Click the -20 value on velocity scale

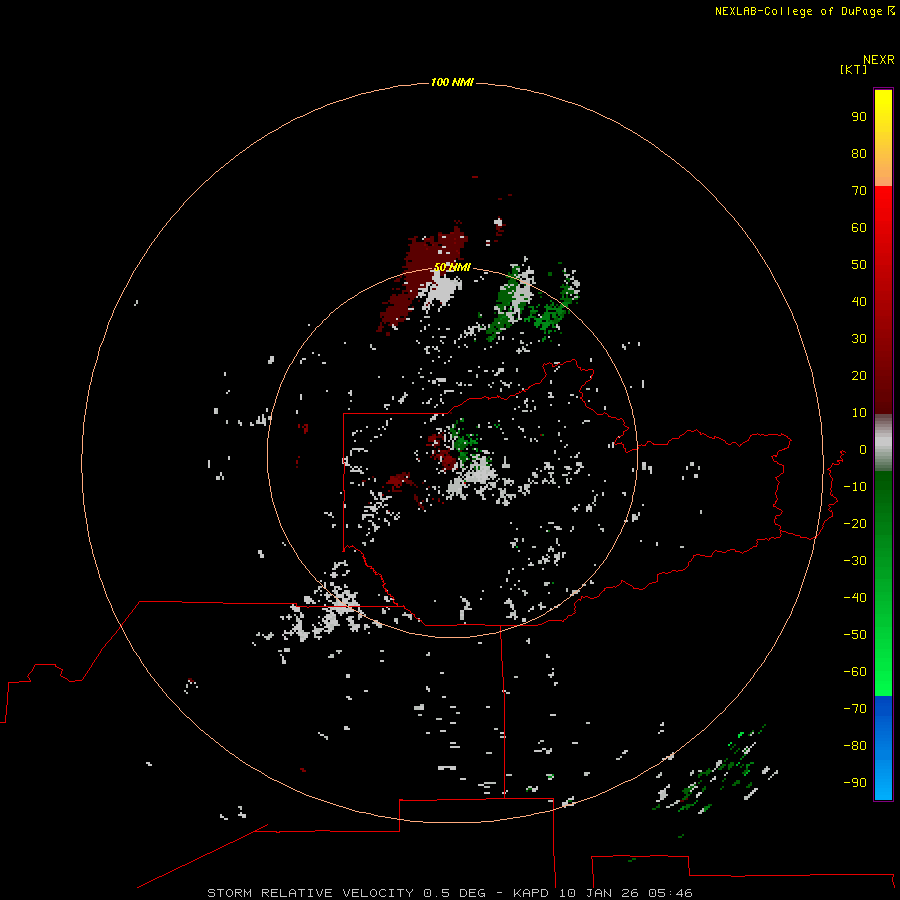click(x=855, y=523)
